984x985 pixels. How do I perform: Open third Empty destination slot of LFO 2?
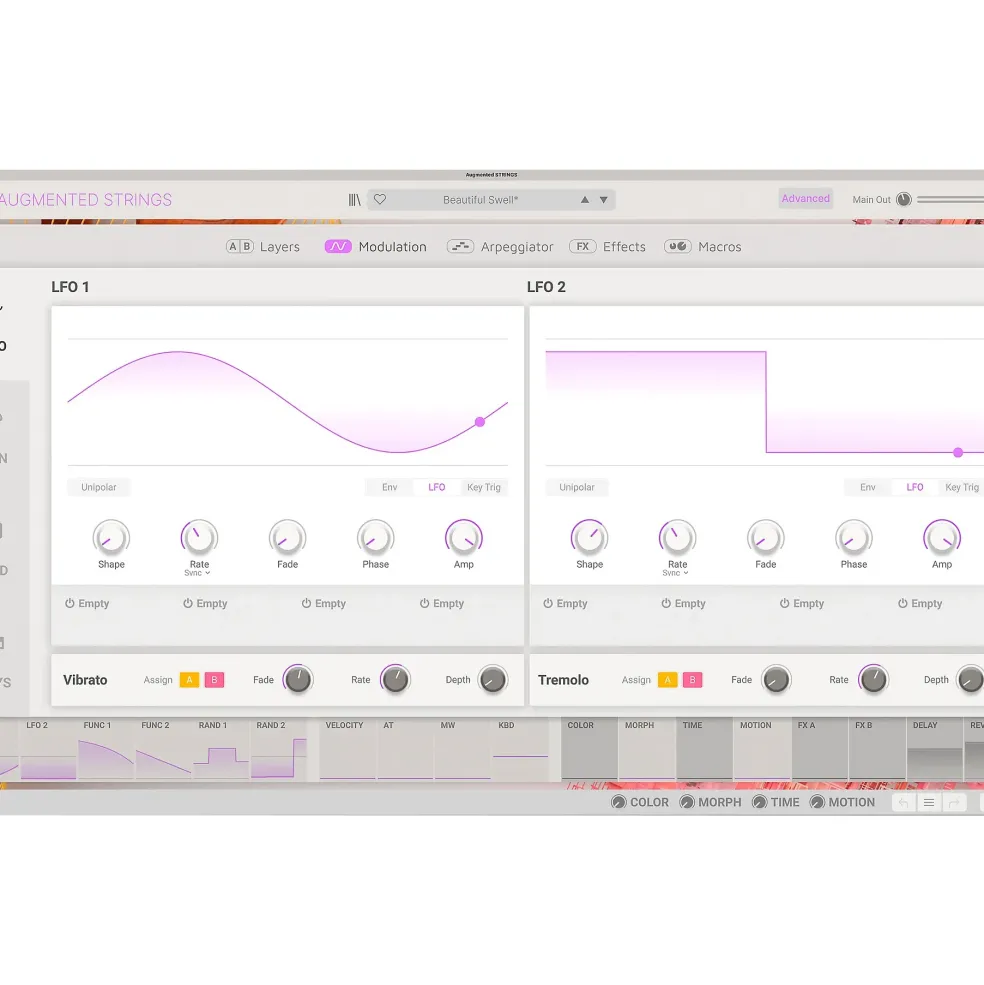(802, 603)
